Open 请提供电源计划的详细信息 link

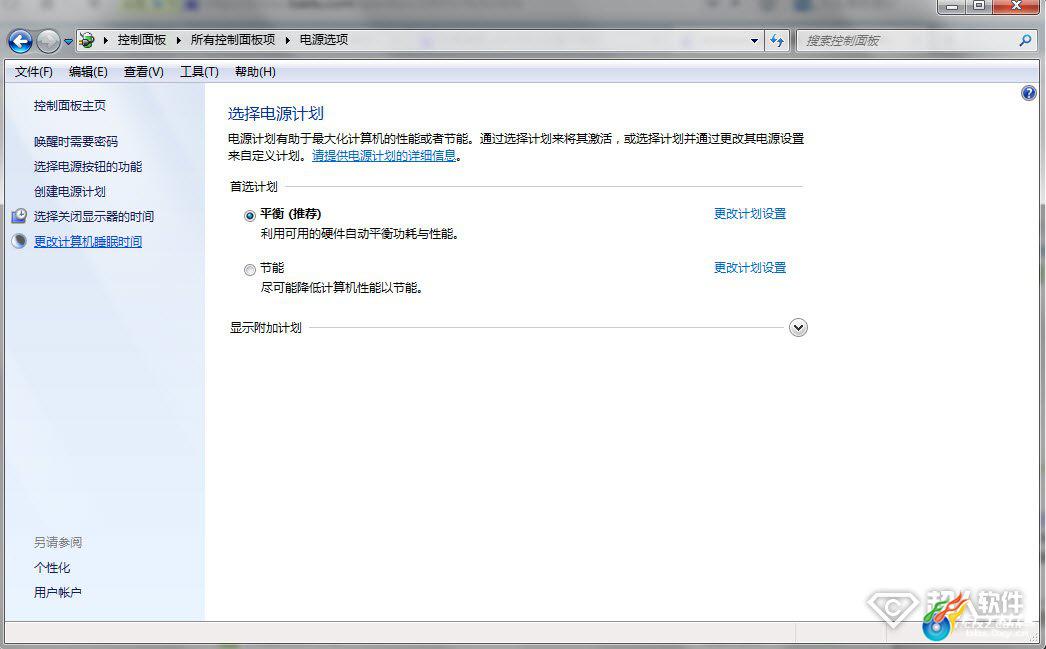[x=384, y=155]
